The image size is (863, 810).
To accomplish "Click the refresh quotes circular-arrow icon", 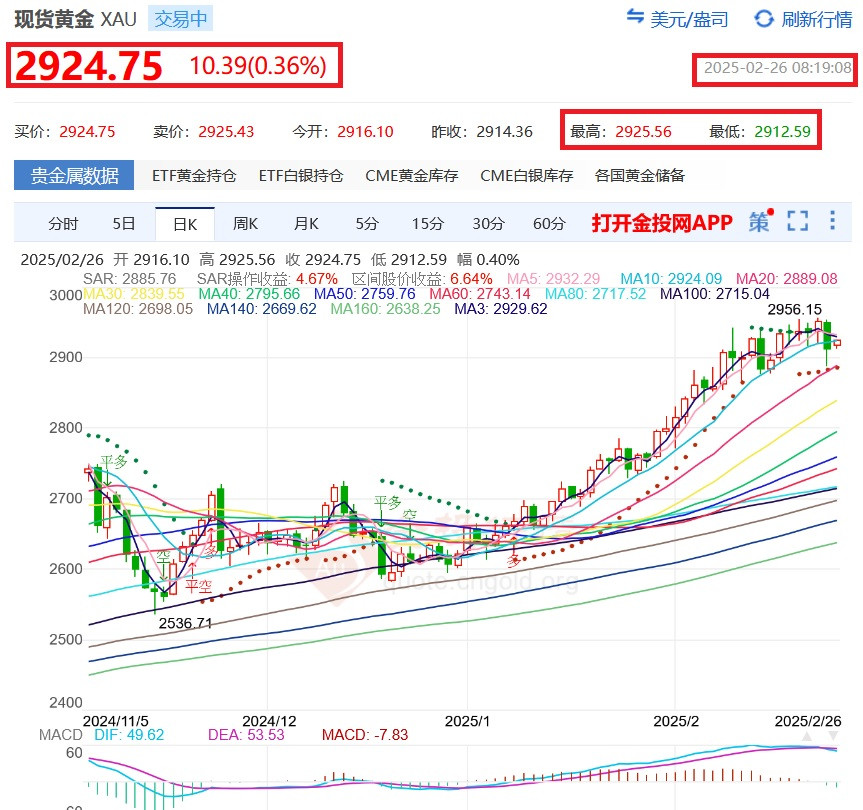I will click(x=764, y=19).
